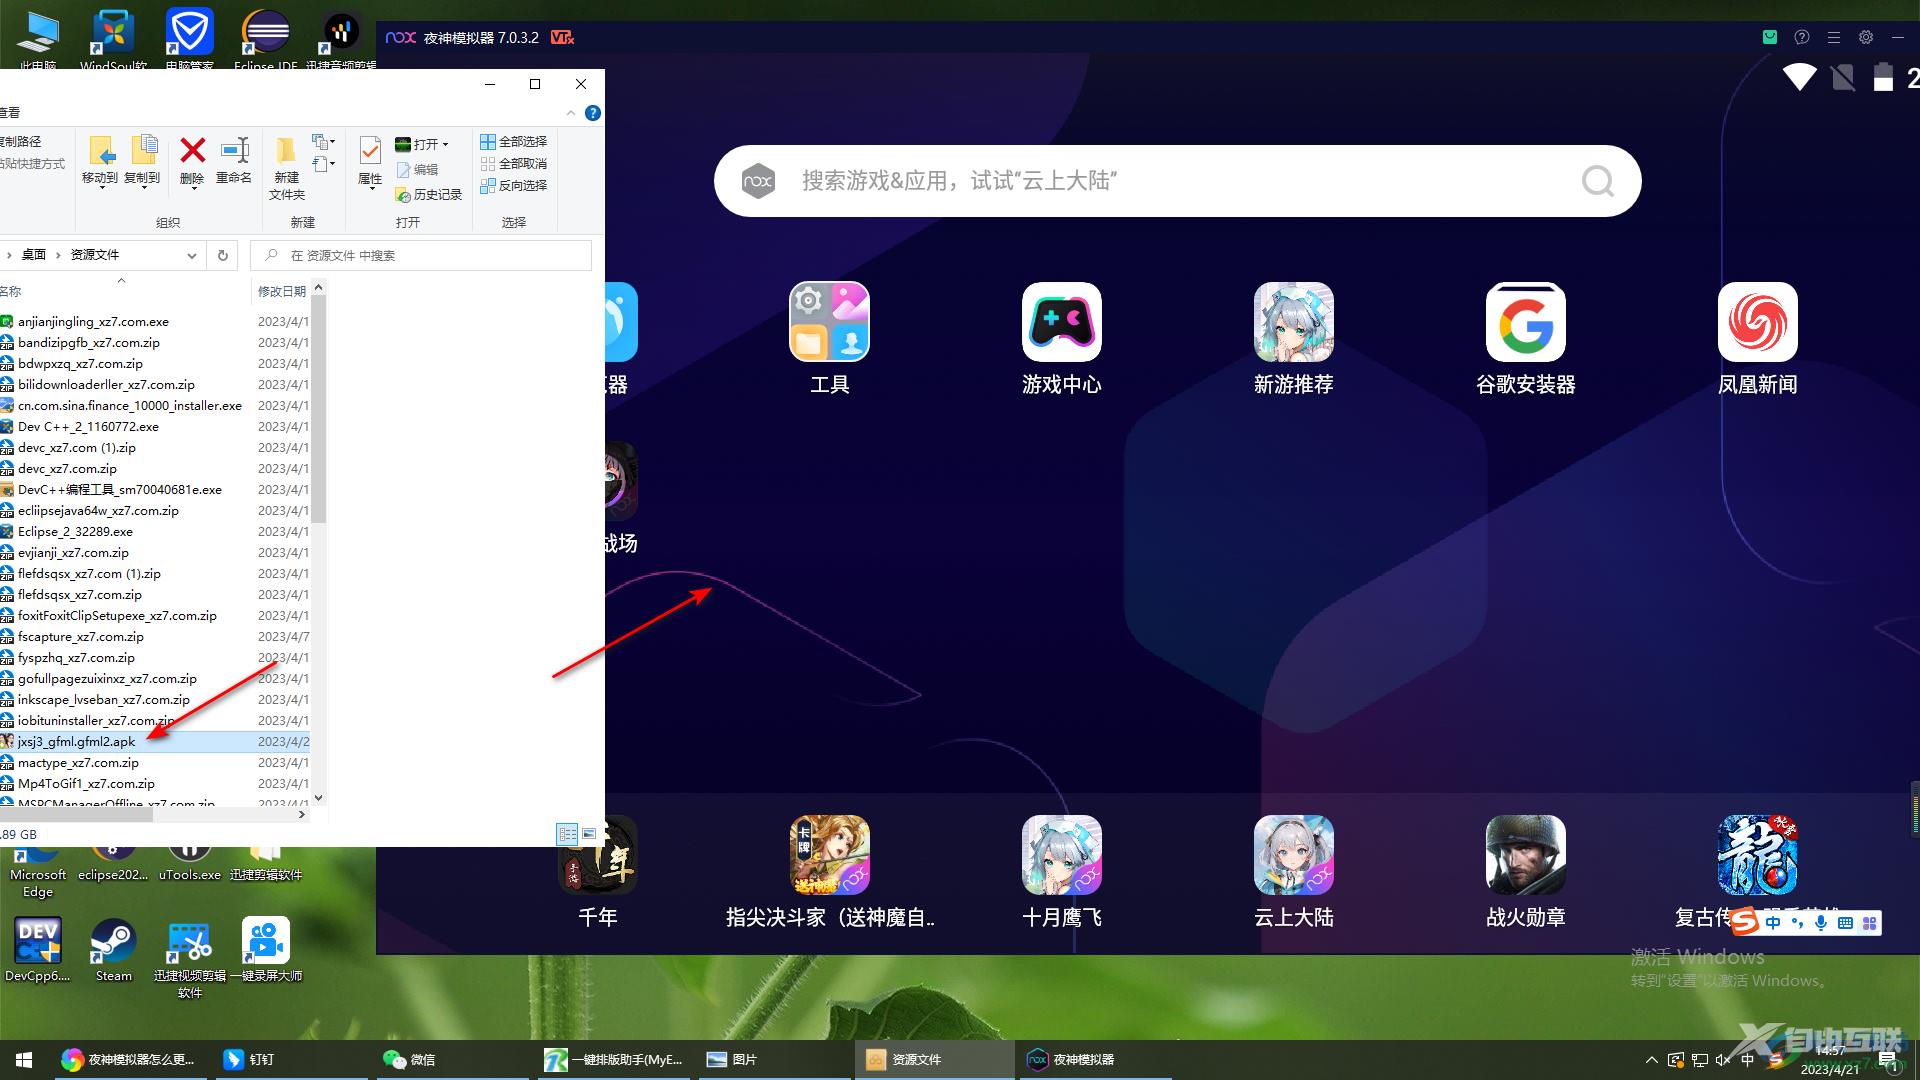Click 新建文件夹 new folder icon

pos(286,168)
